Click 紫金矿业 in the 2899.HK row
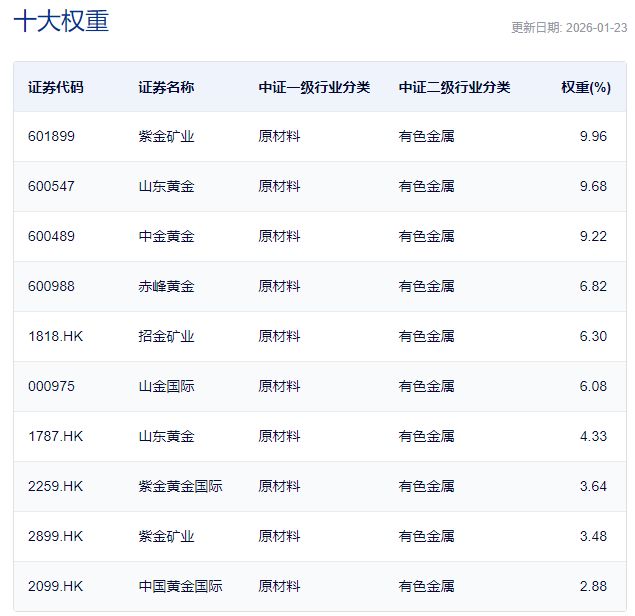This screenshot has height=616, width=635. (166, 536)
